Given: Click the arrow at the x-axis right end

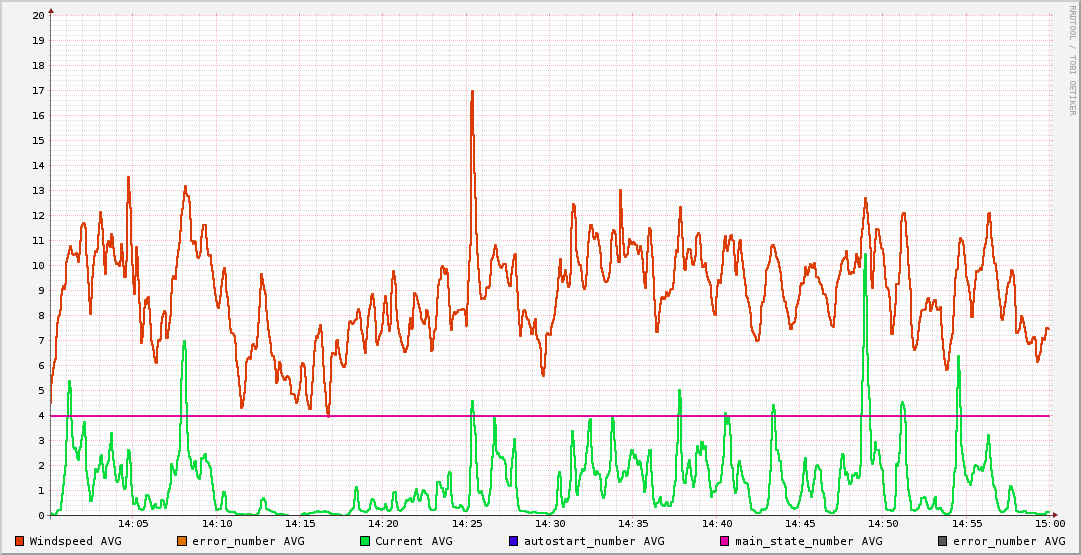Looking at the screenshot, I should (1054, 515).
